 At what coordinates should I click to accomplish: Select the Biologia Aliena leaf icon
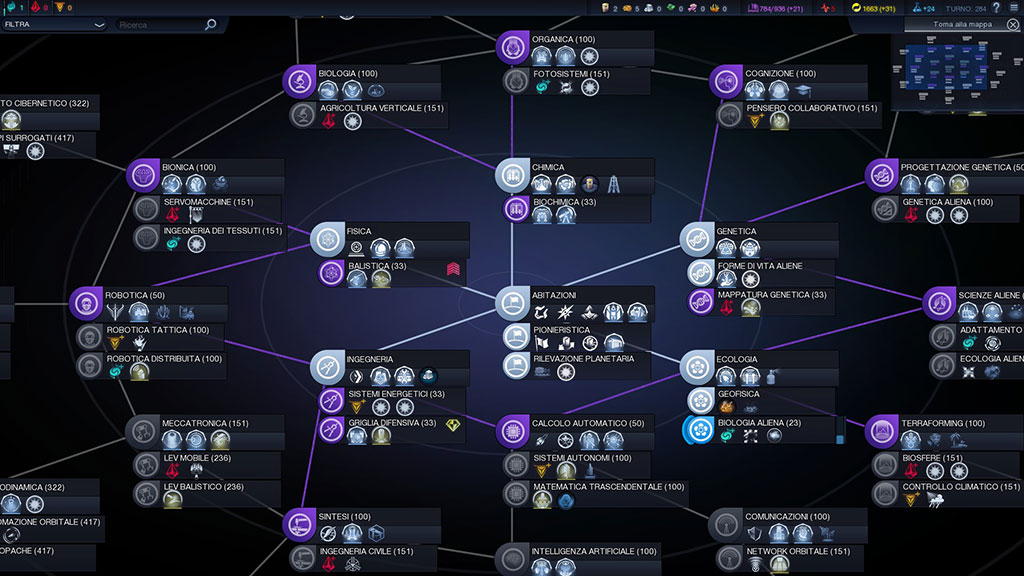[x=700, y=430]
